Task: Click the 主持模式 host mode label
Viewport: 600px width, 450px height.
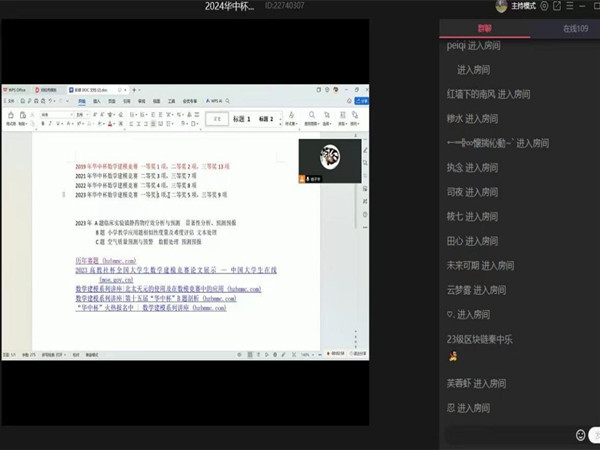Action: tap(523, 6)
